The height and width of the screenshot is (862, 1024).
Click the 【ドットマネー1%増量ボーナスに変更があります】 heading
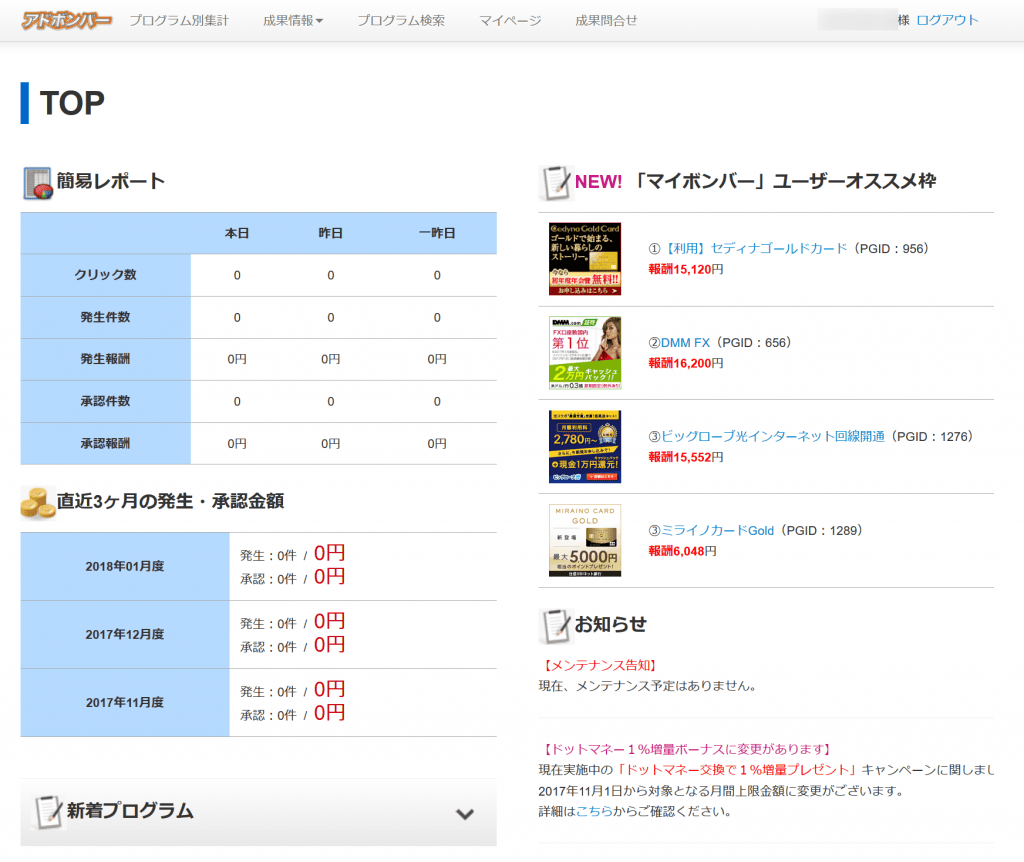point(687,750)
